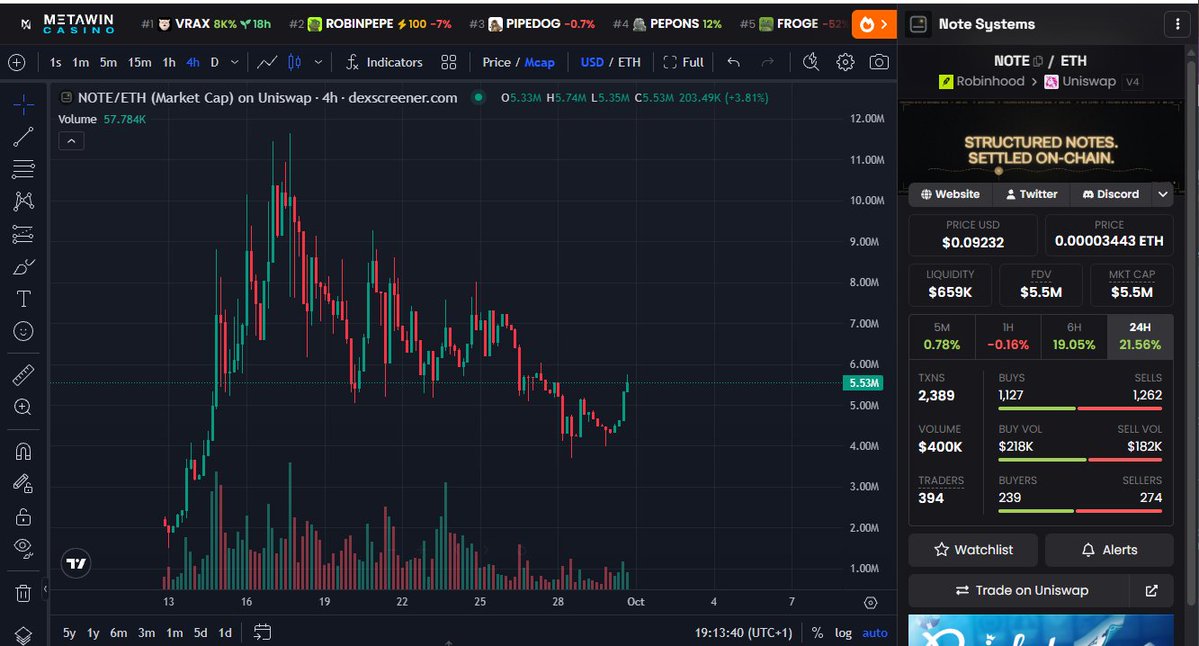Screen dimensions: 1199x646
Task: Open trade link in external window
Action: coord(1152,590)
